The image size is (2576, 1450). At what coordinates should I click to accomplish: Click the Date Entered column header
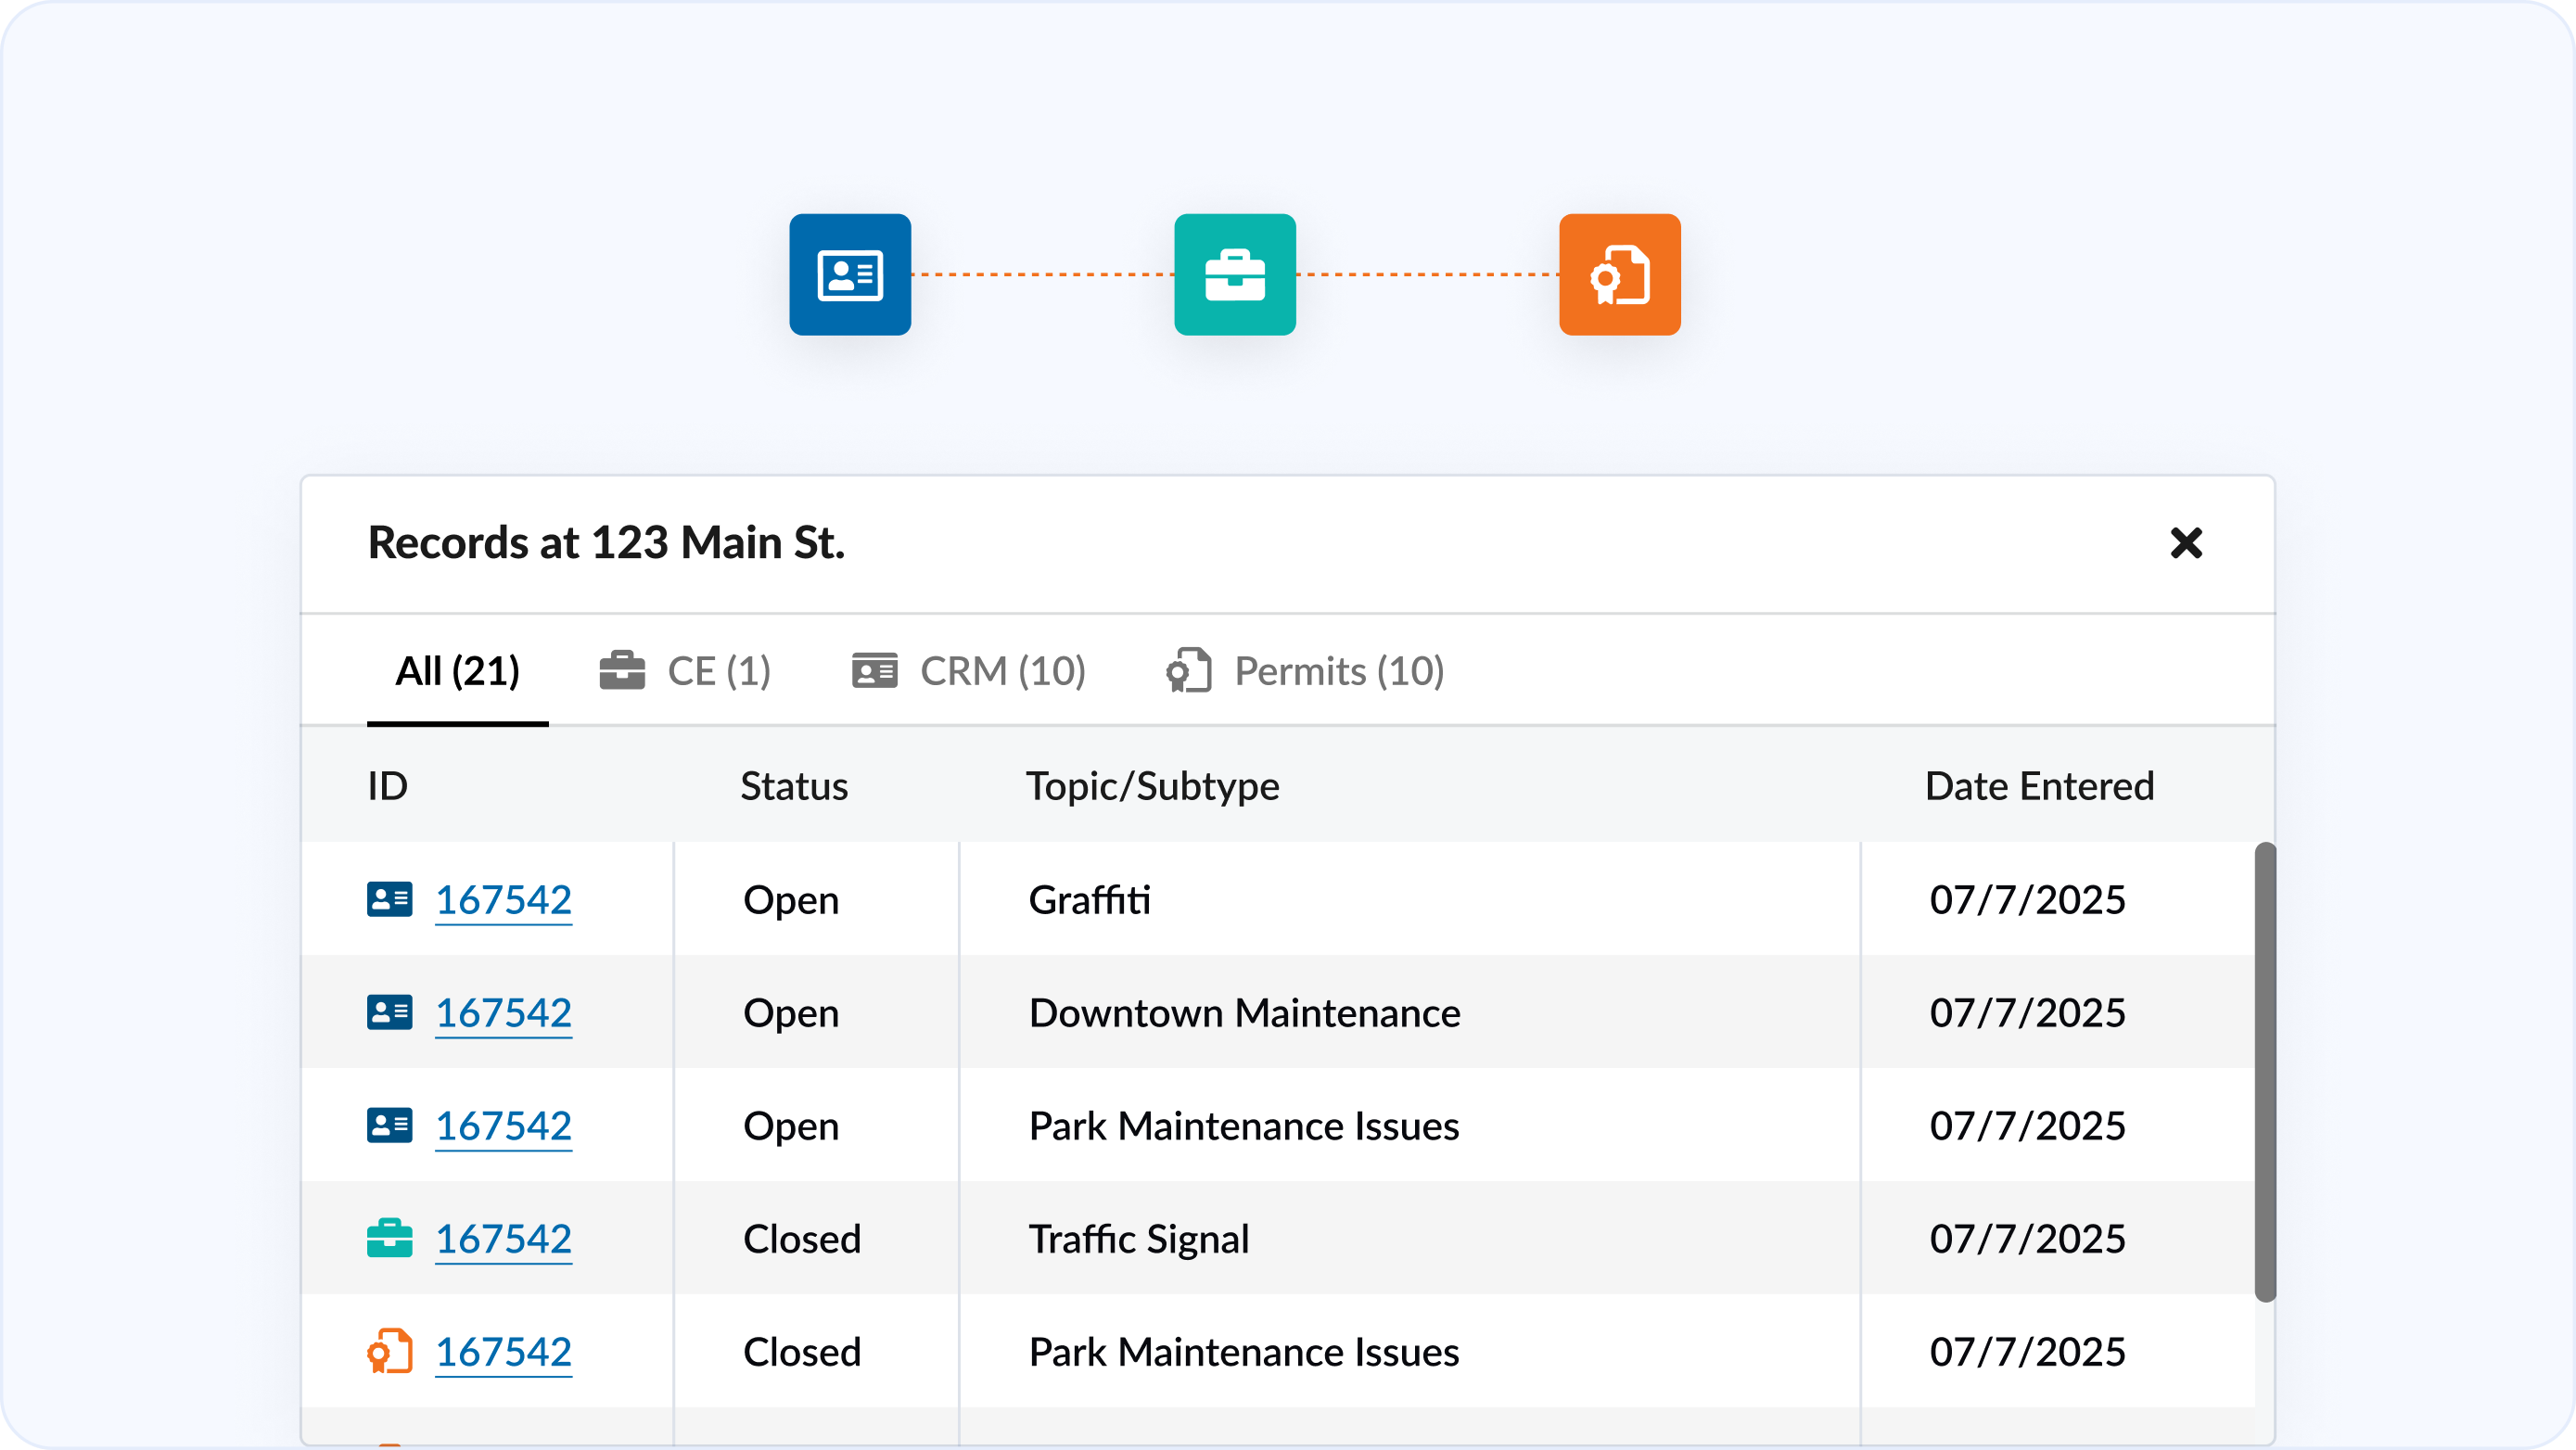(2039, 786)
